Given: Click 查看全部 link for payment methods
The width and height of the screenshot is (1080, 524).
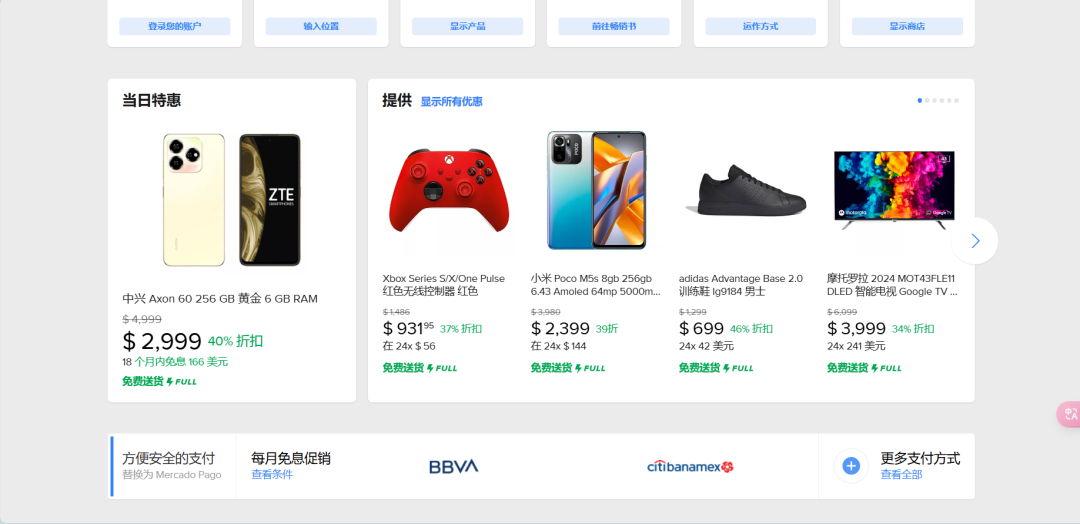Looking at the screenshot, I should [901, 474].
